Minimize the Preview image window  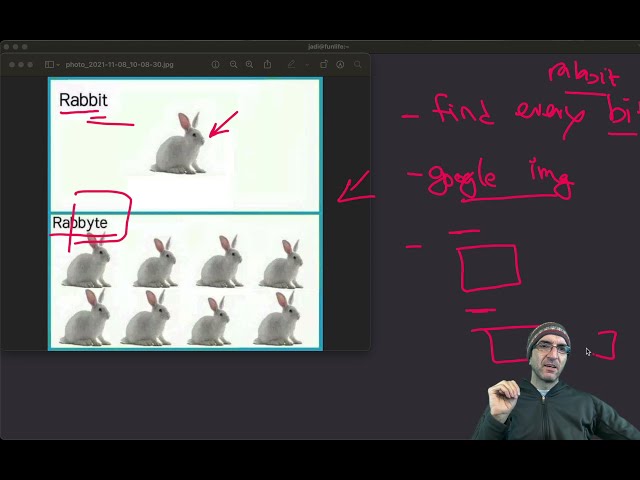21,64
